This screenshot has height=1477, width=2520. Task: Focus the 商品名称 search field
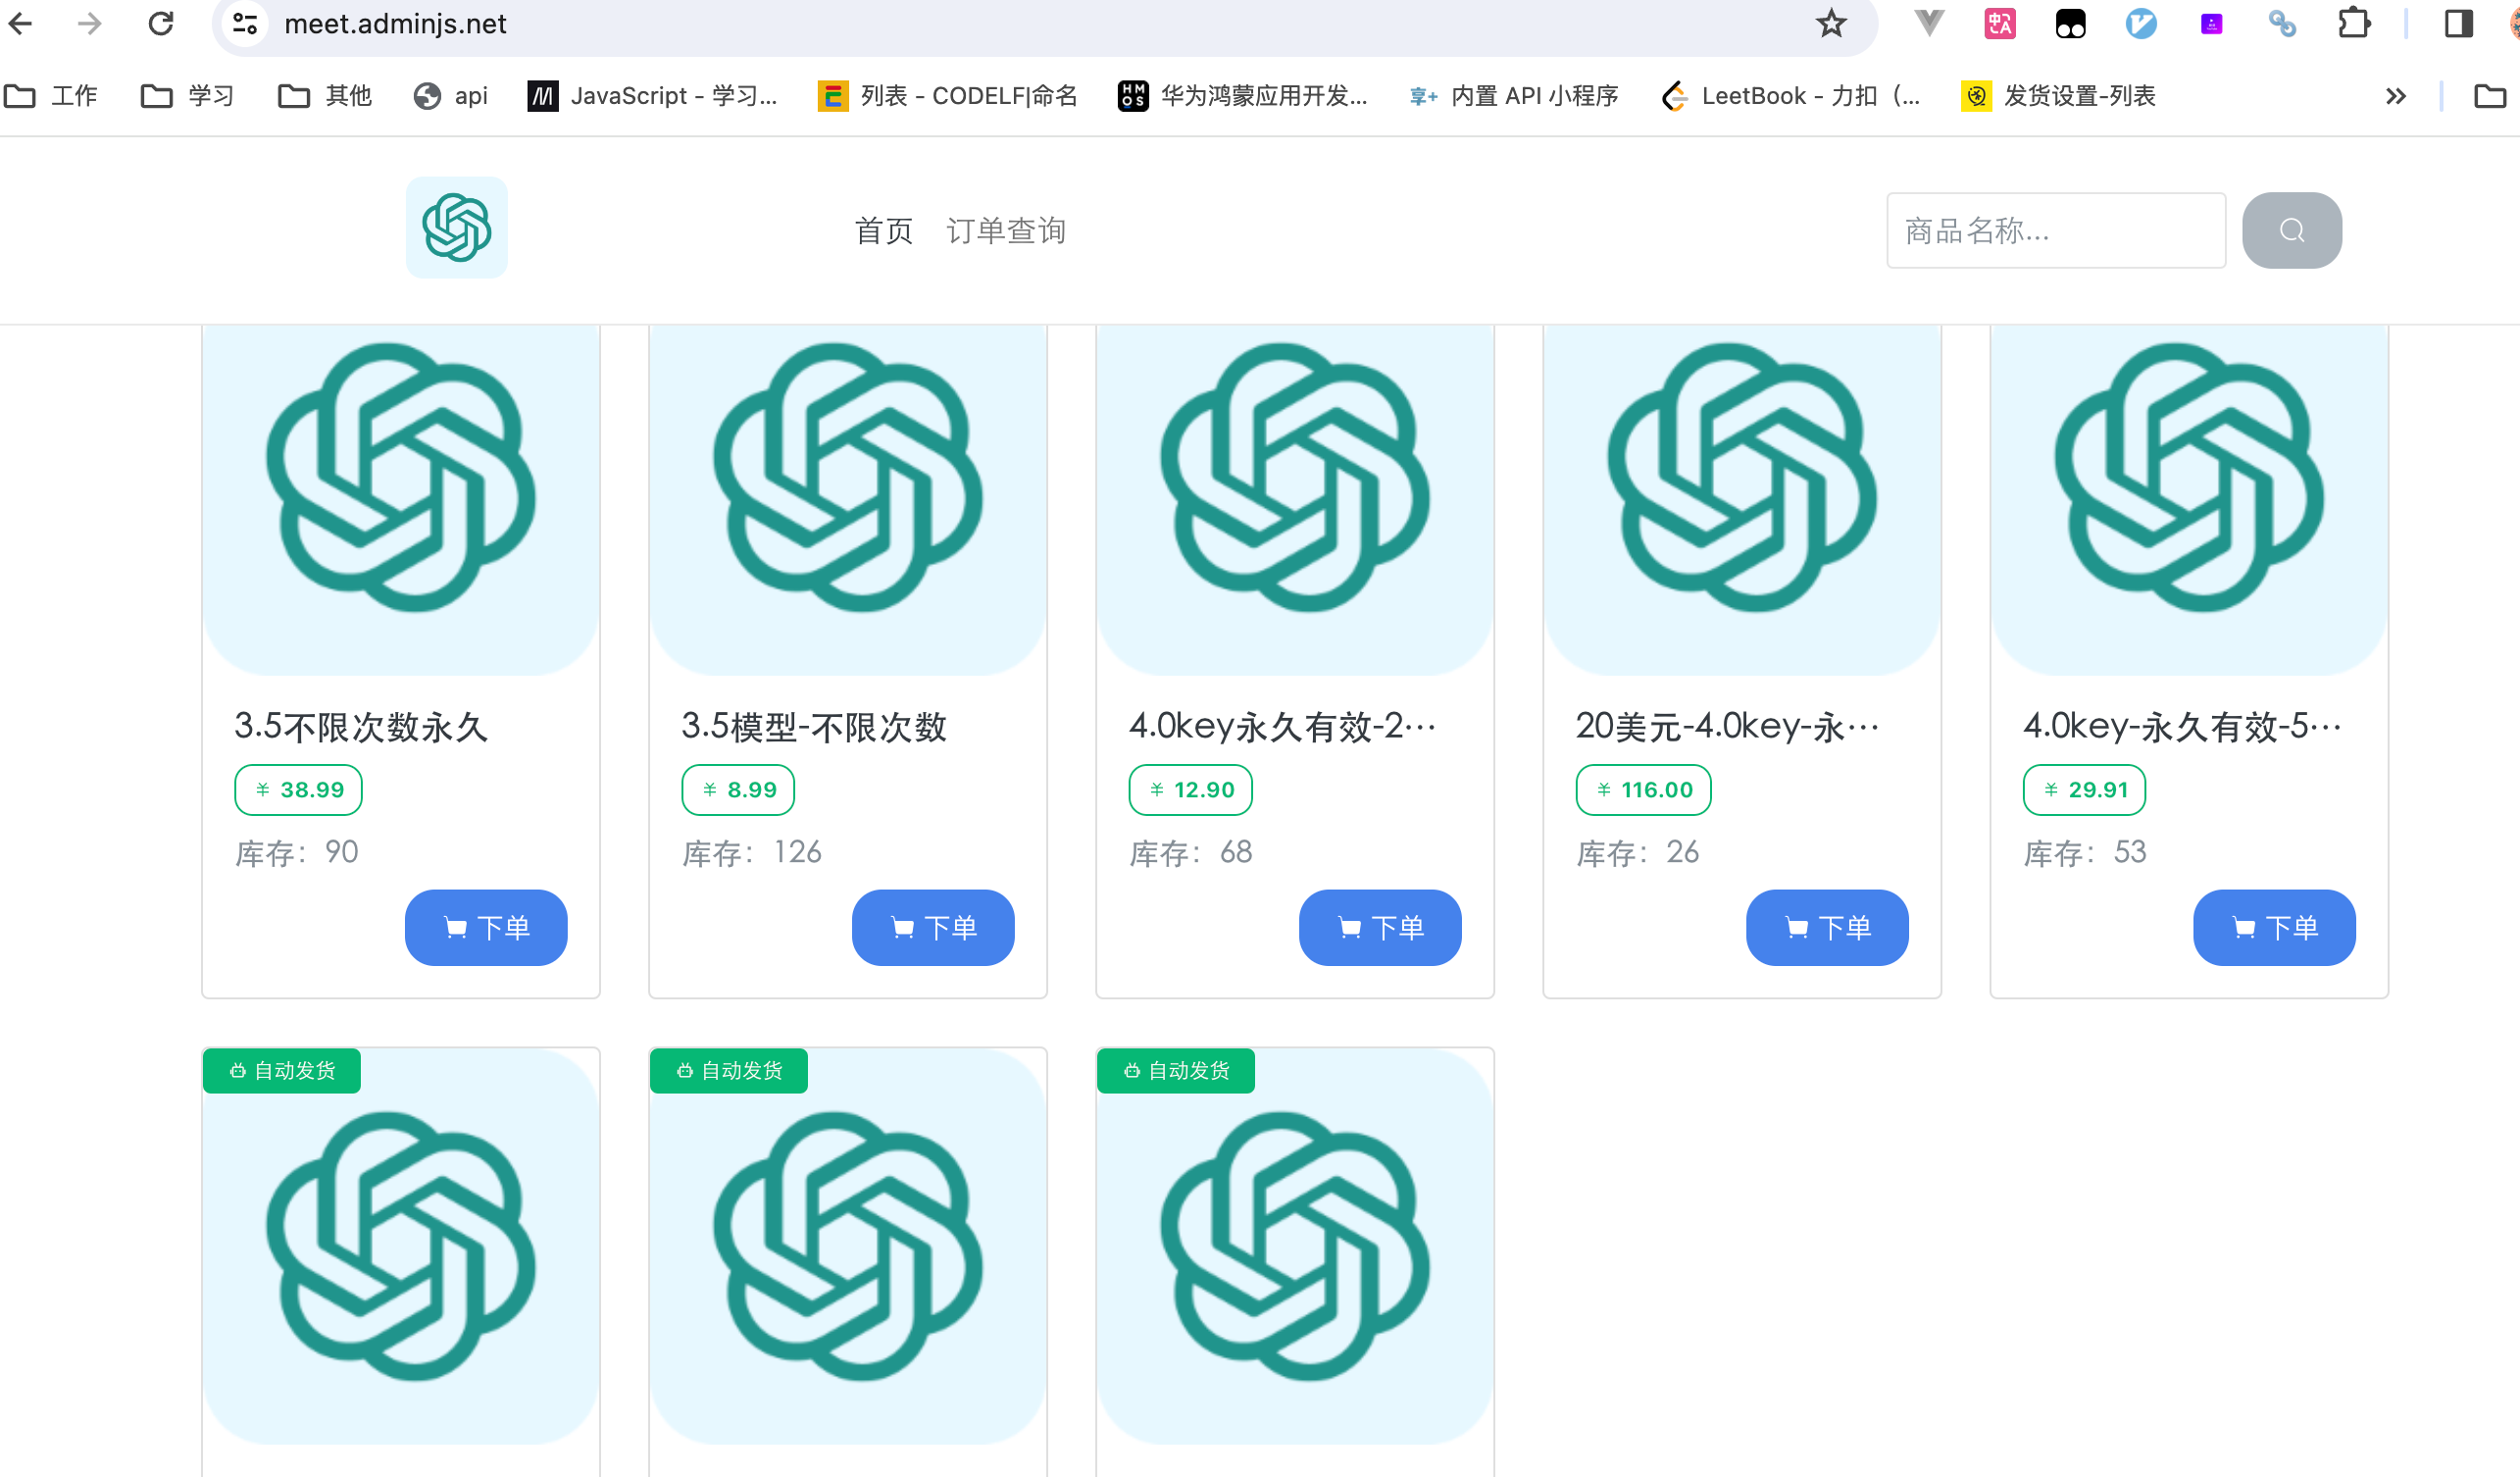click(2055, 230)
